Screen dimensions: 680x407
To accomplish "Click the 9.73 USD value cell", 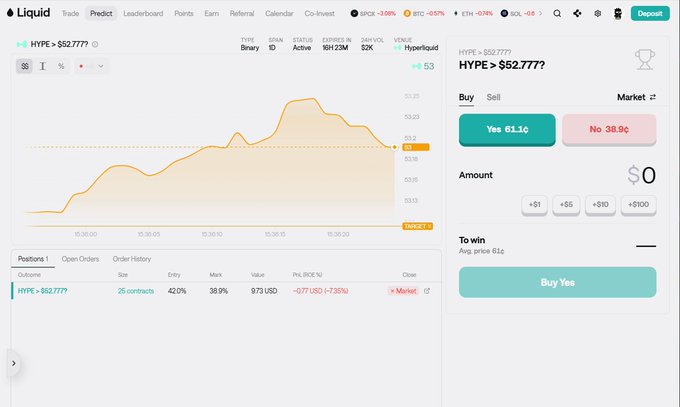I will [x=264, y=291].
